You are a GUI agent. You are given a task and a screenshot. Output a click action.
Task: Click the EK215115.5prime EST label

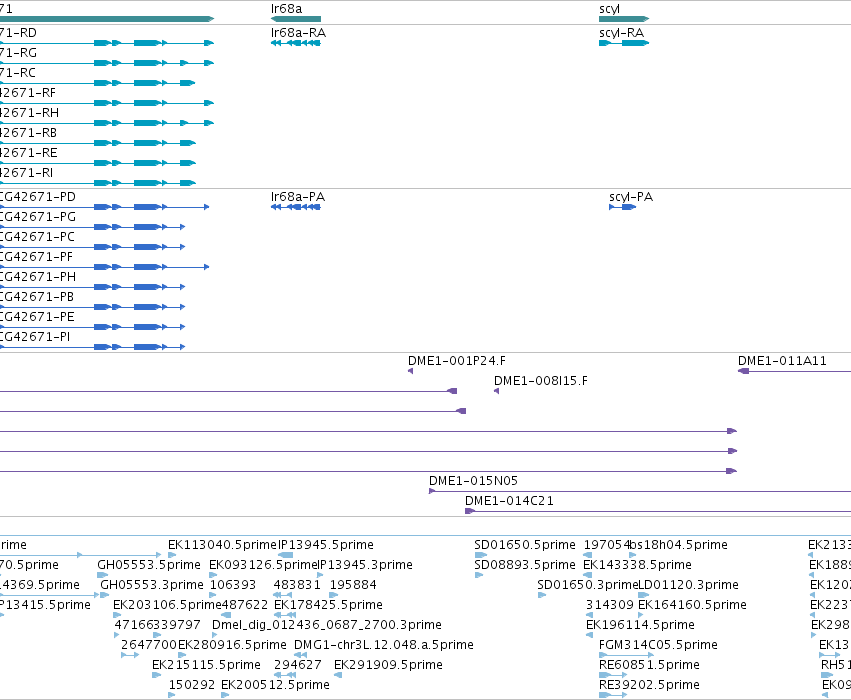206,665
